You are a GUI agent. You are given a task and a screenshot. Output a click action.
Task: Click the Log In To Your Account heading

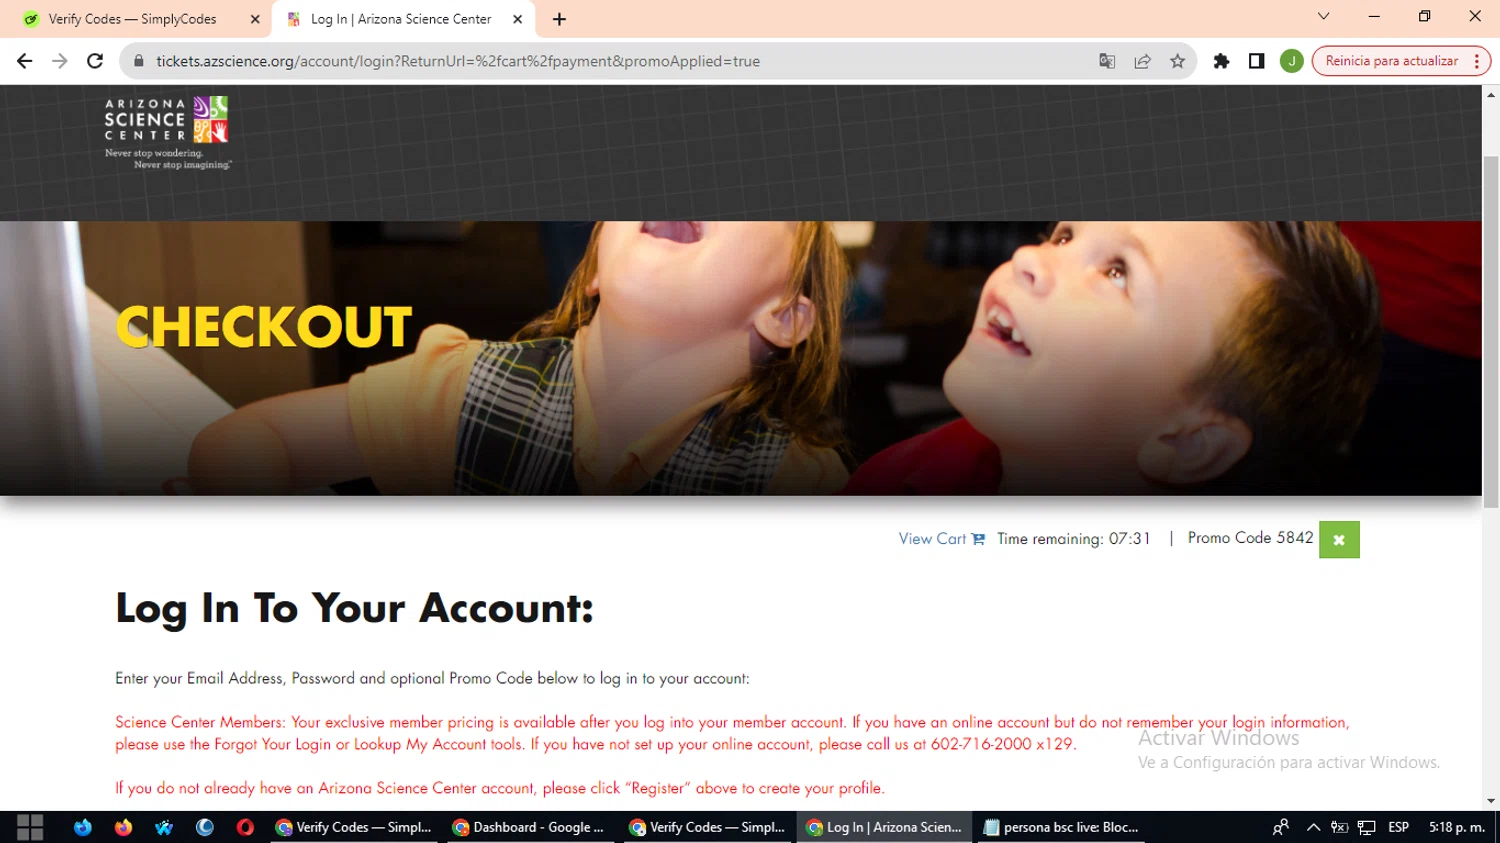tap(354, 608)
